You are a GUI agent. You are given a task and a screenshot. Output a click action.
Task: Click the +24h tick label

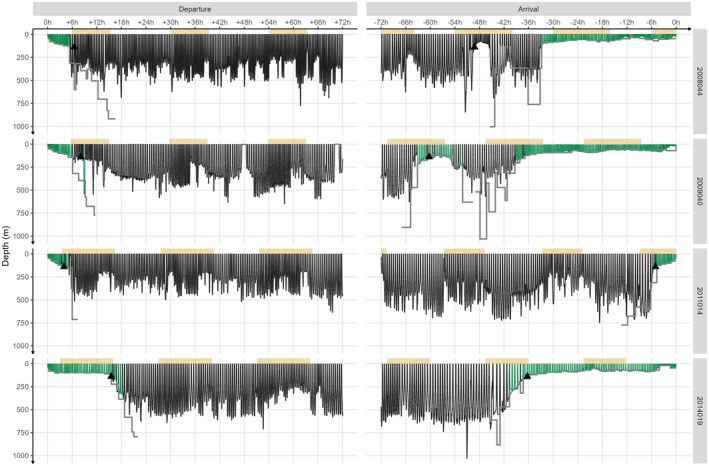(x=146, y=22)
